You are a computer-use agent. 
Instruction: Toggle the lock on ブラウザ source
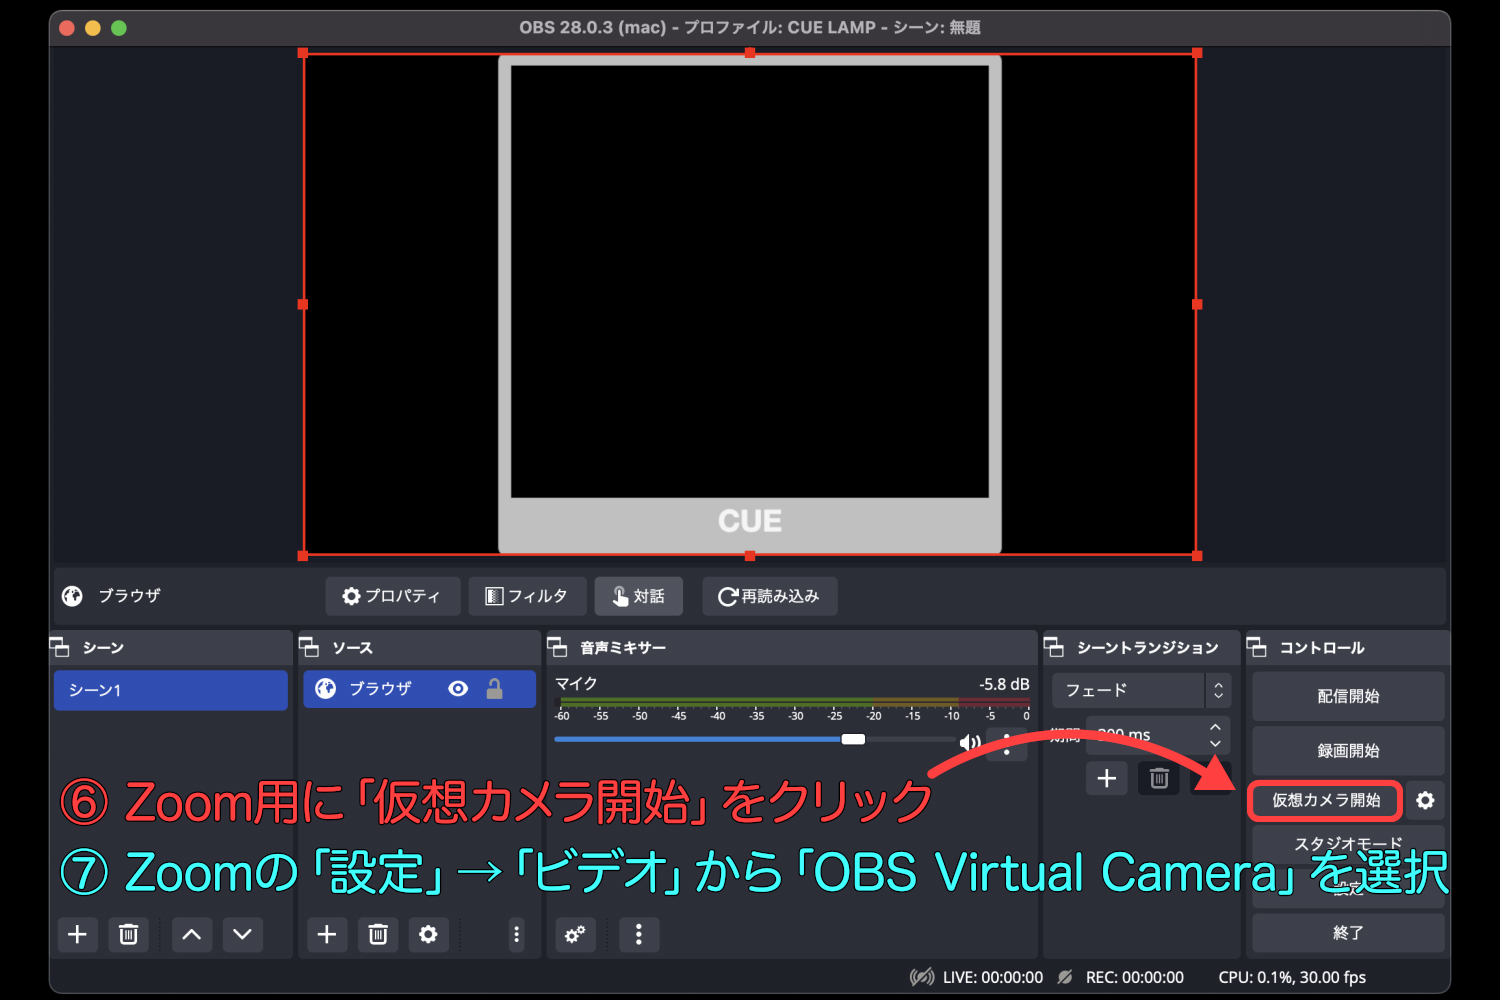point(494,689)
